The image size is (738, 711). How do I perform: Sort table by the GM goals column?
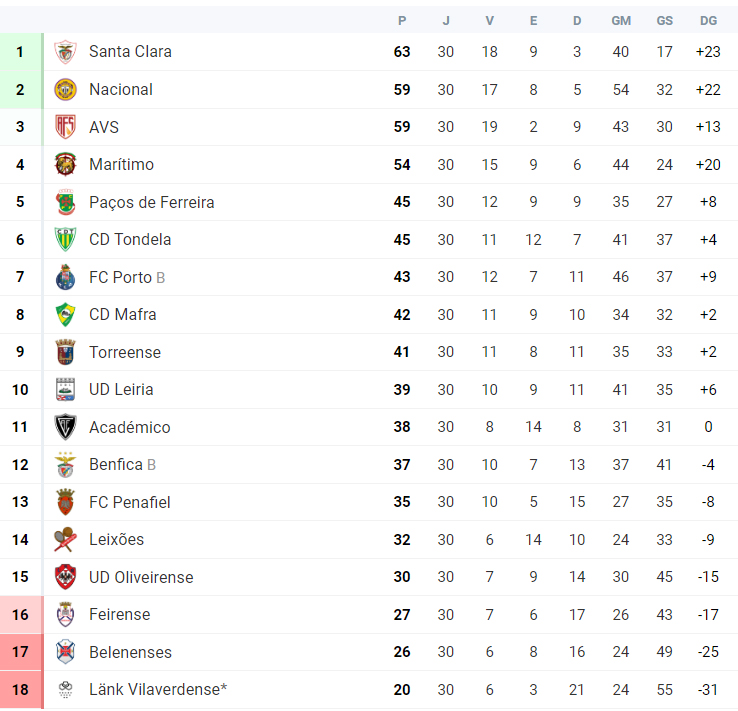[621, 21]
